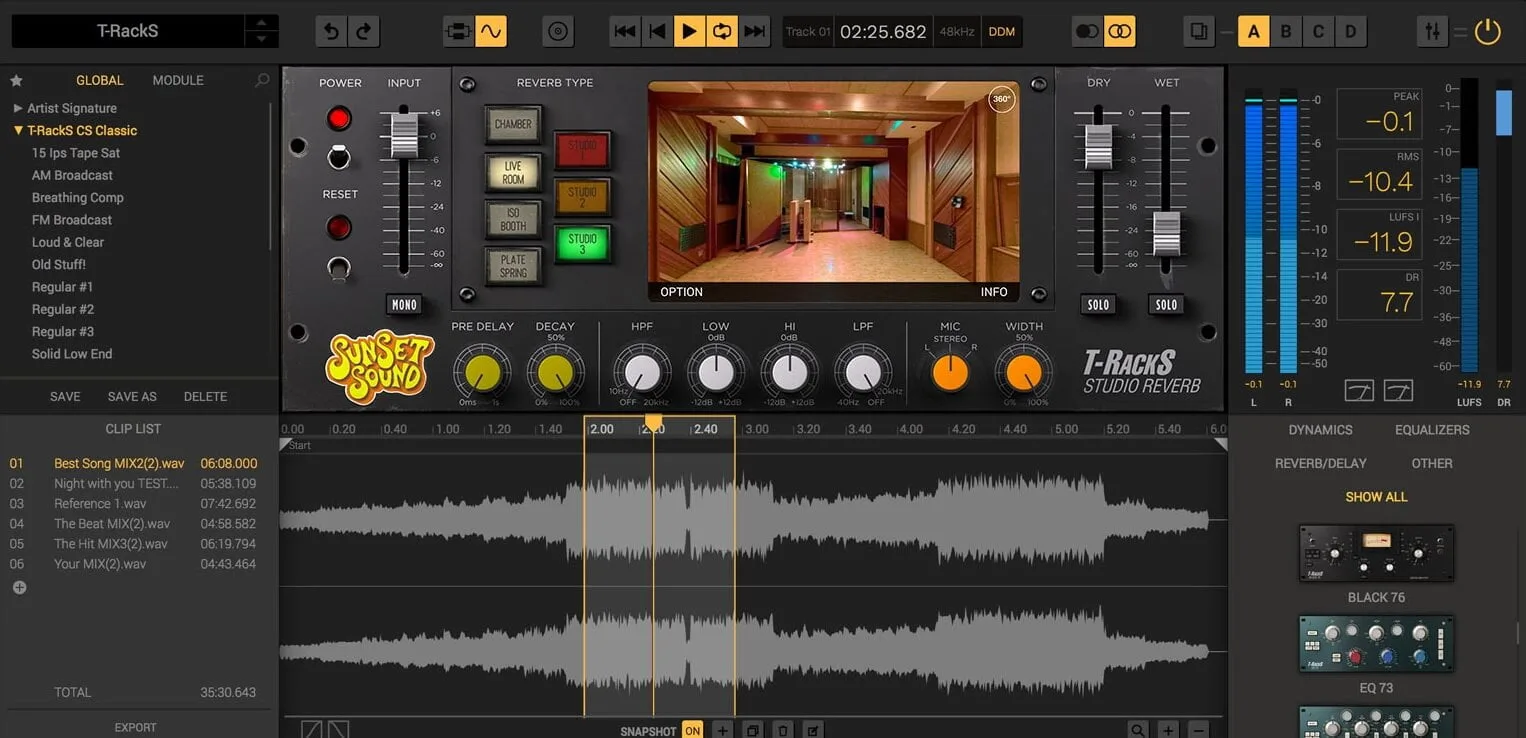The image size is (1526, 738).
Task: Select comparison slot B
Action: 1286,31
